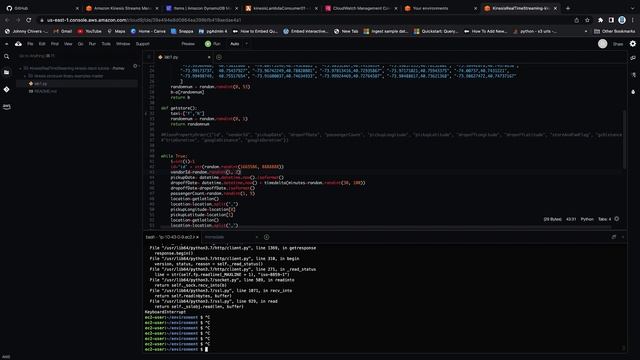Click the green Run button
The height and width of the screenshot is (360, 640).
213,44
